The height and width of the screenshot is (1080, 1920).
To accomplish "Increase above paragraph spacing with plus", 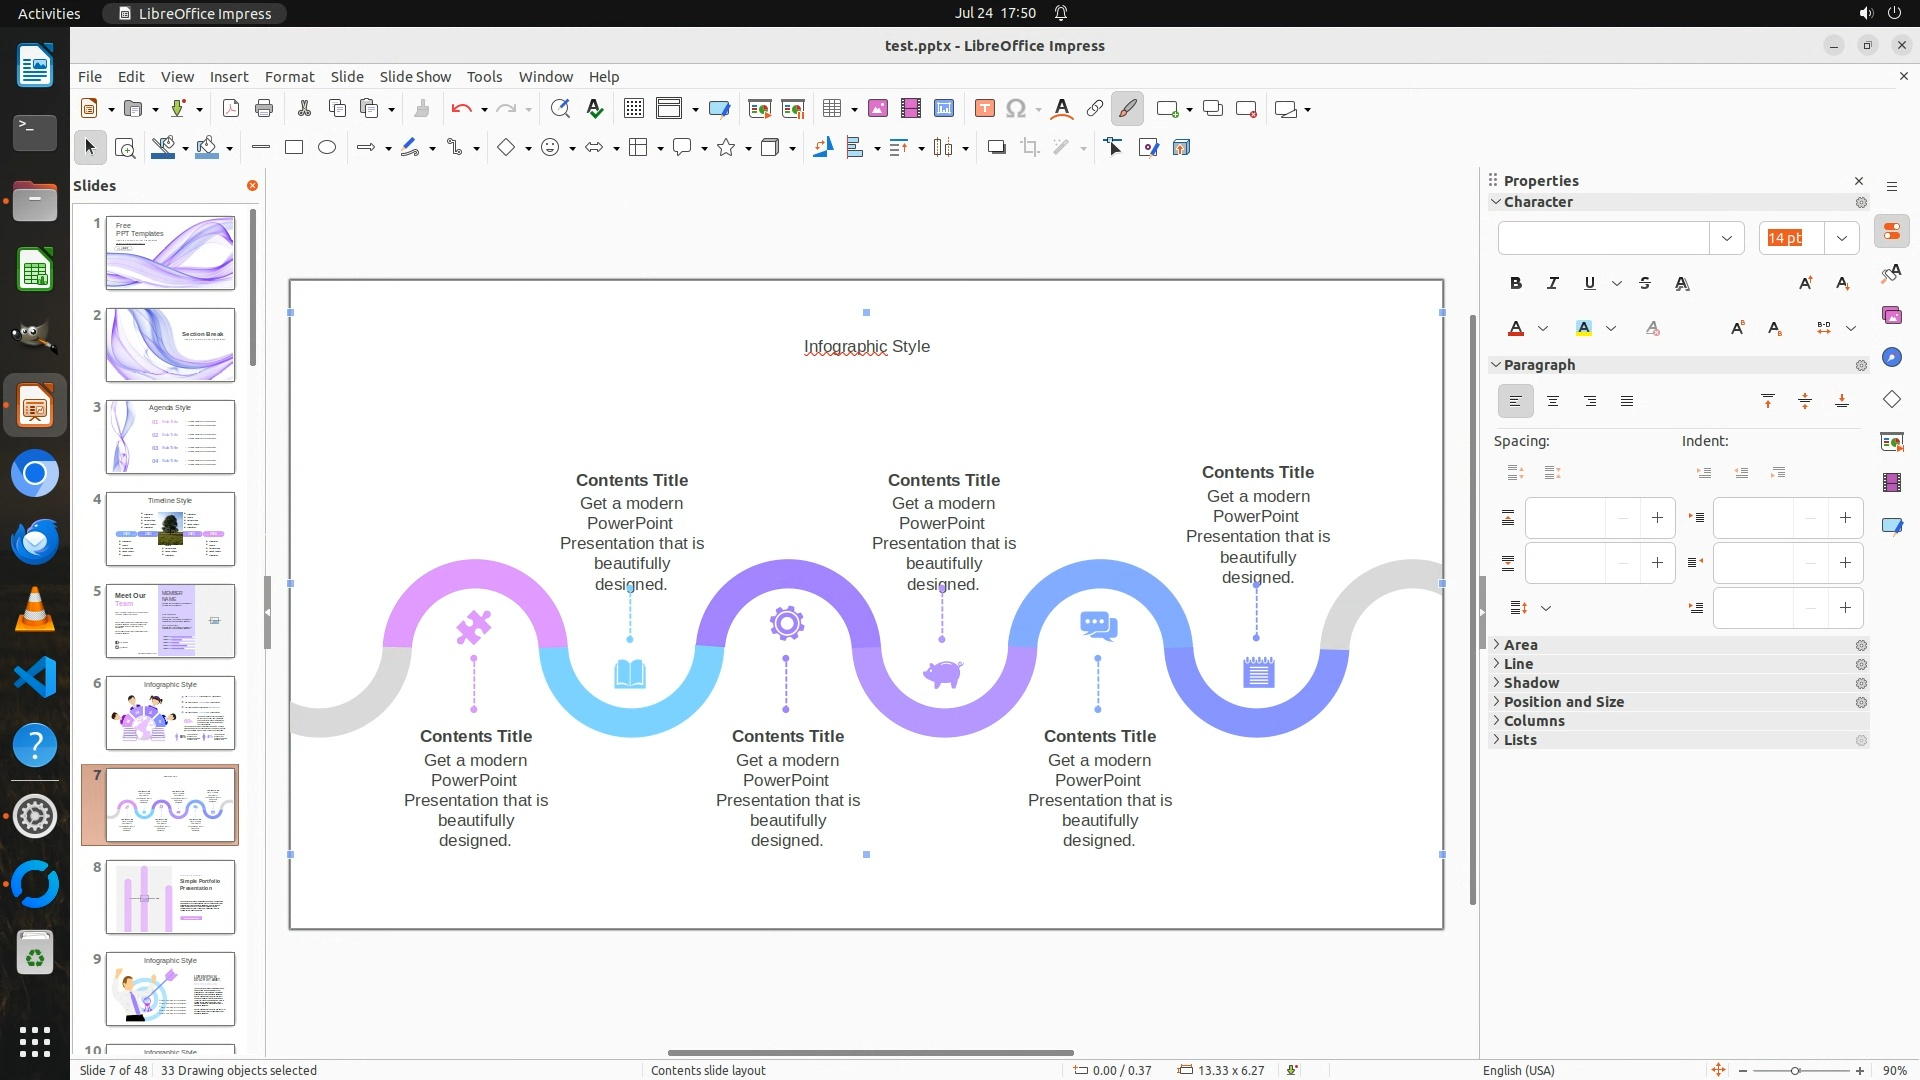I will (x=1657, y=518).
